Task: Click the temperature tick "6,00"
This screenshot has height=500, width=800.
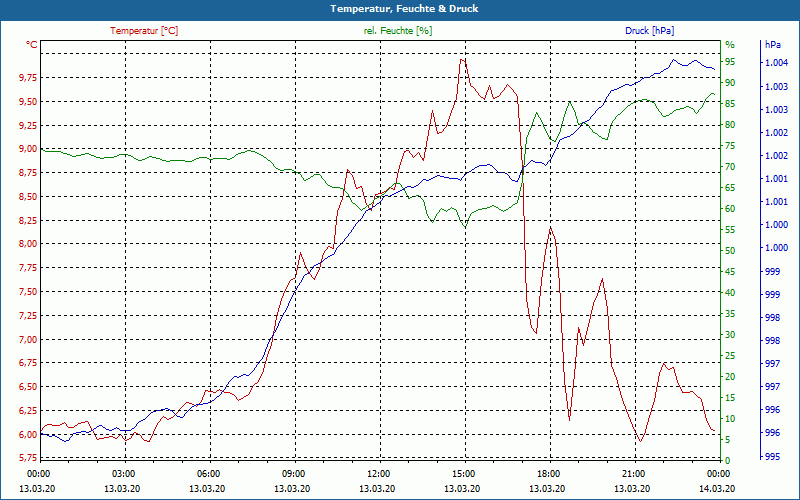Action: pos(28,434)
